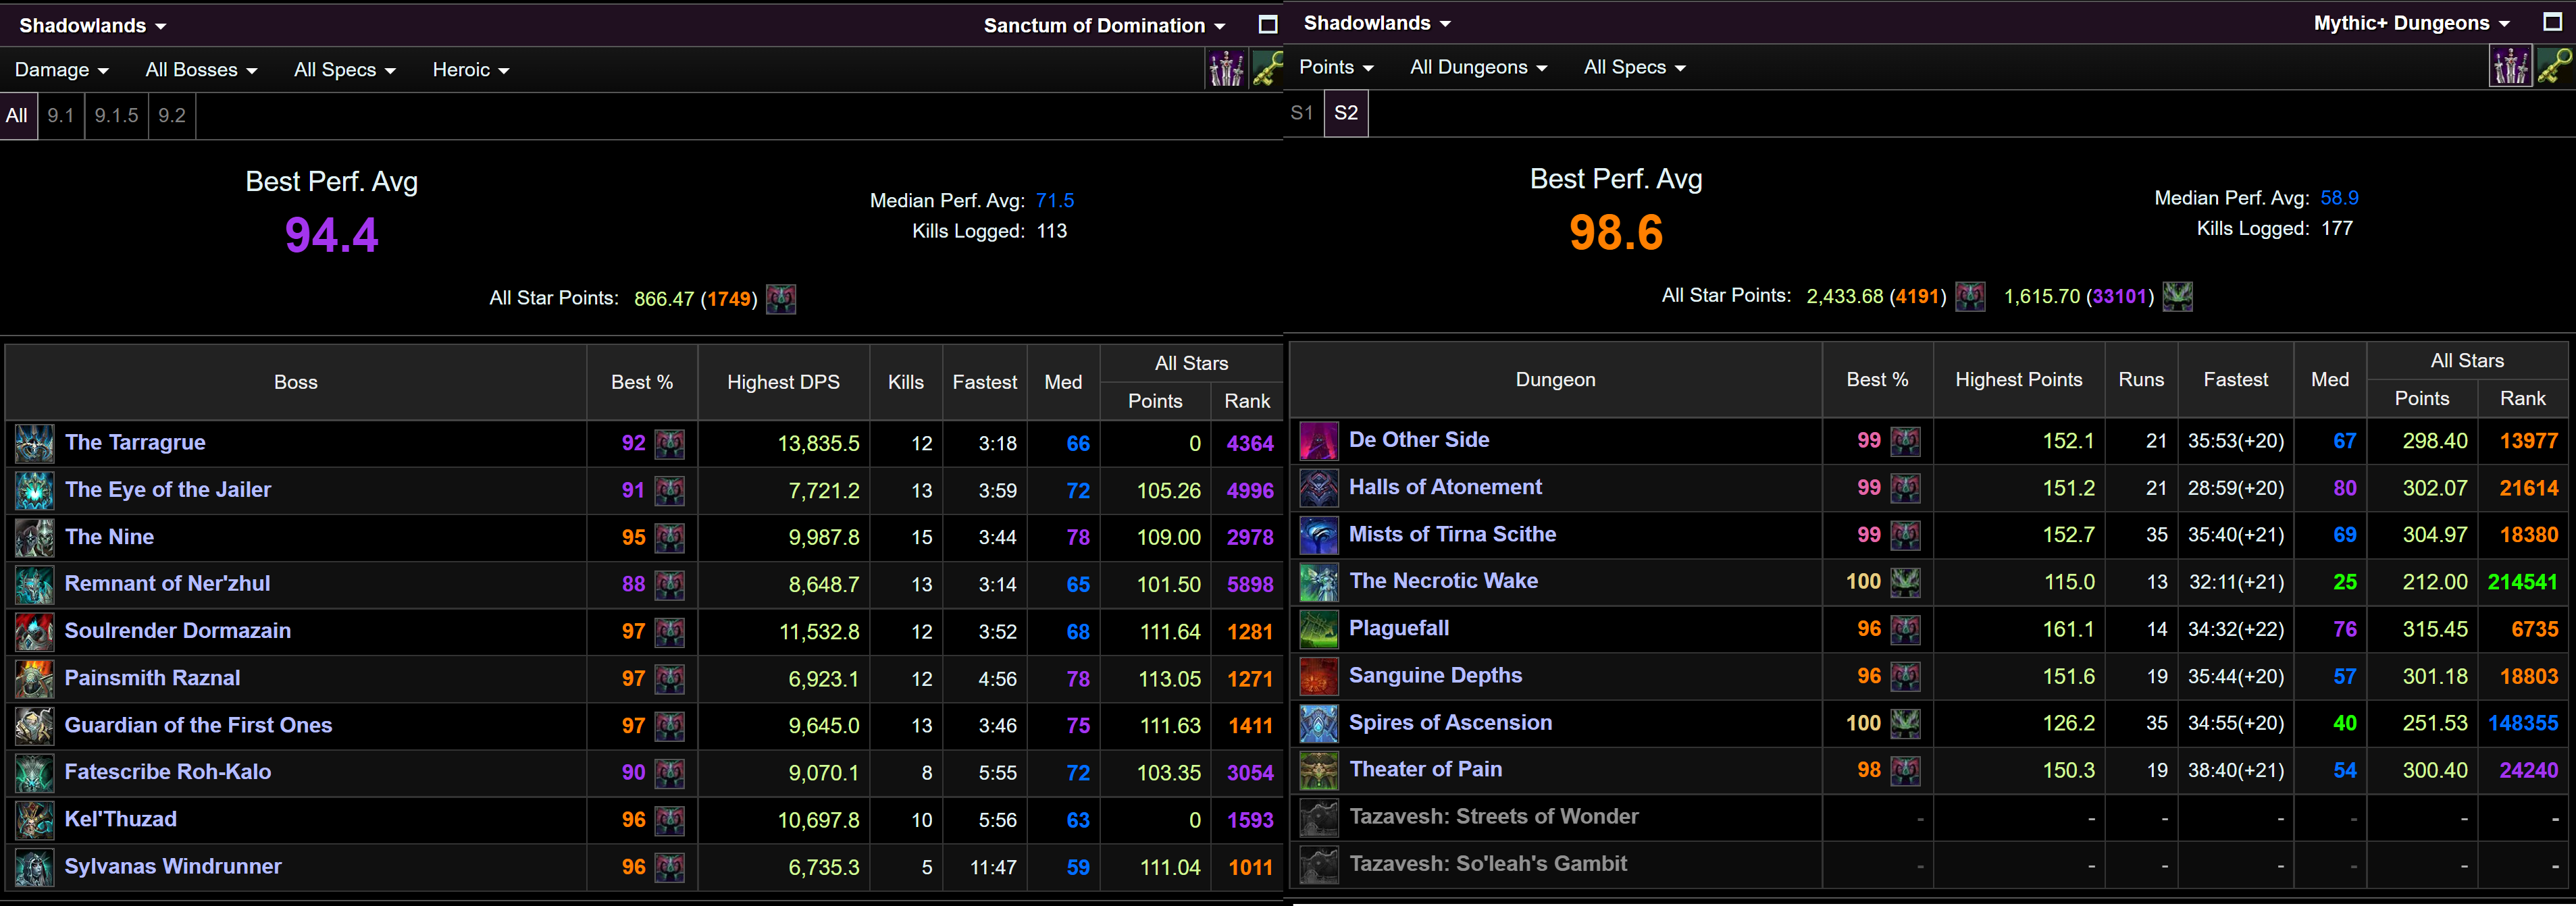Click Sylvanas Windrunner boss portrait icon
Viewport: 2576px width, 906px height.
coord(35,867)
